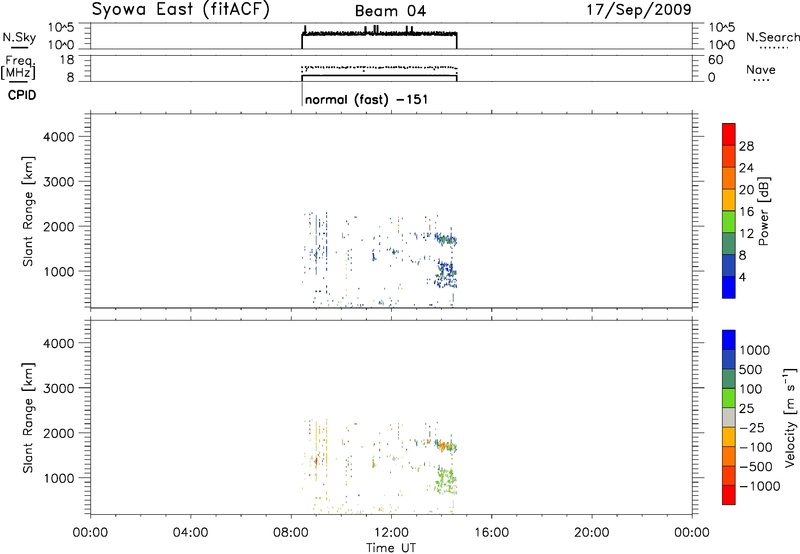Viewport: 800px width, 554px height.
Task: Click the "12:00" time tick label
Action: (391, 533)
